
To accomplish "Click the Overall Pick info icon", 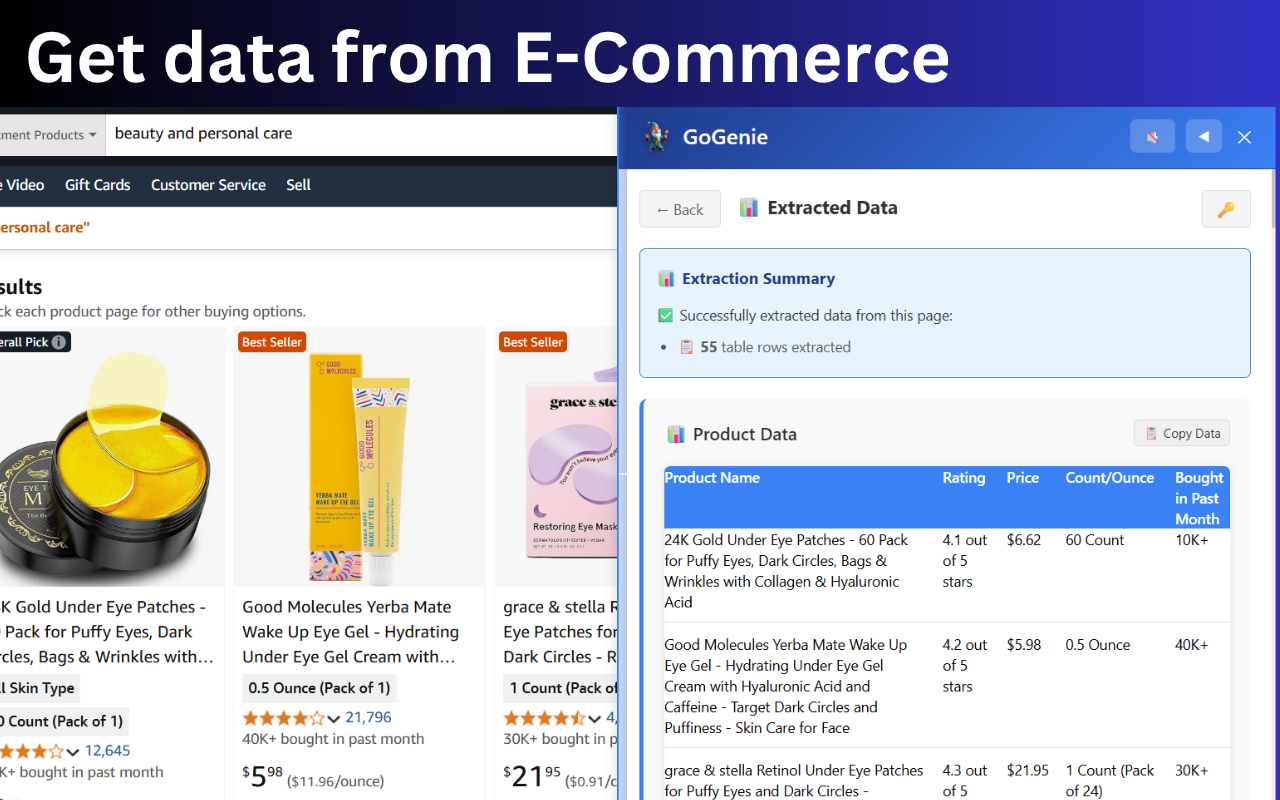I will (x=59, y=342).
